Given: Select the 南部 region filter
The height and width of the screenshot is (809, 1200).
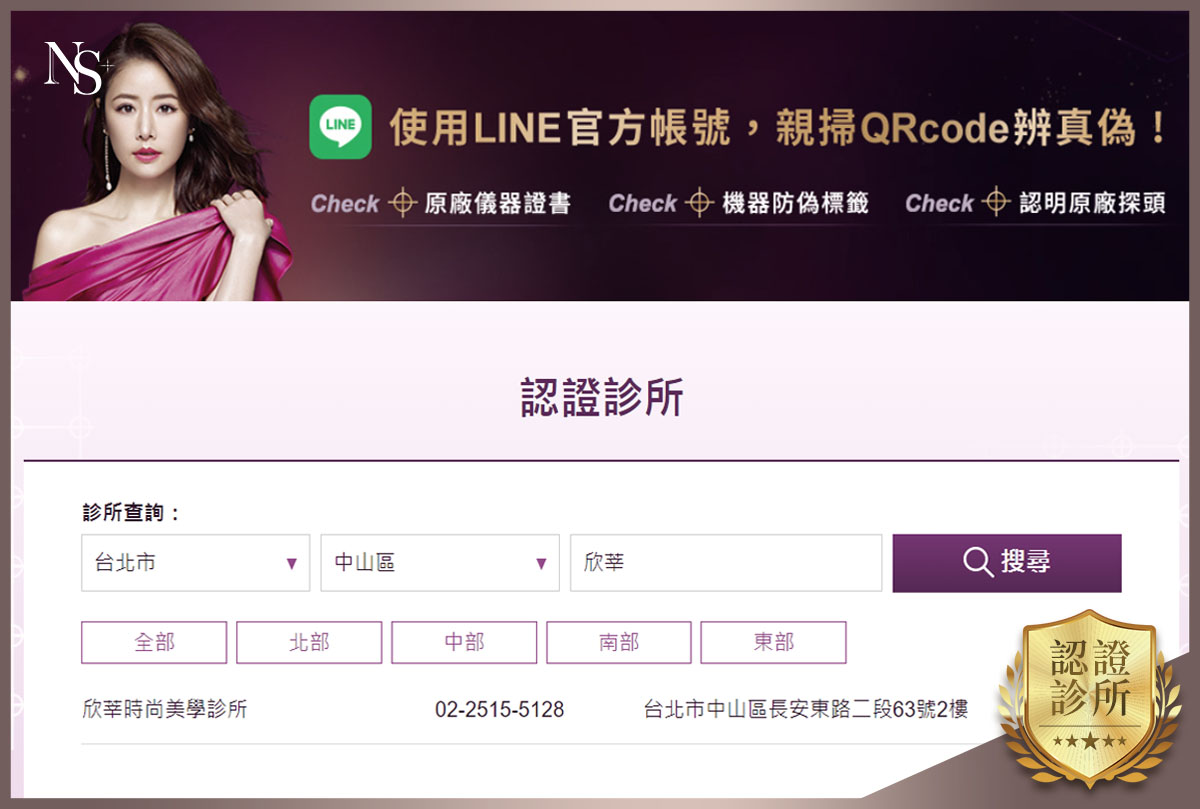Looking at the screenshot, I should click(619, 642).
